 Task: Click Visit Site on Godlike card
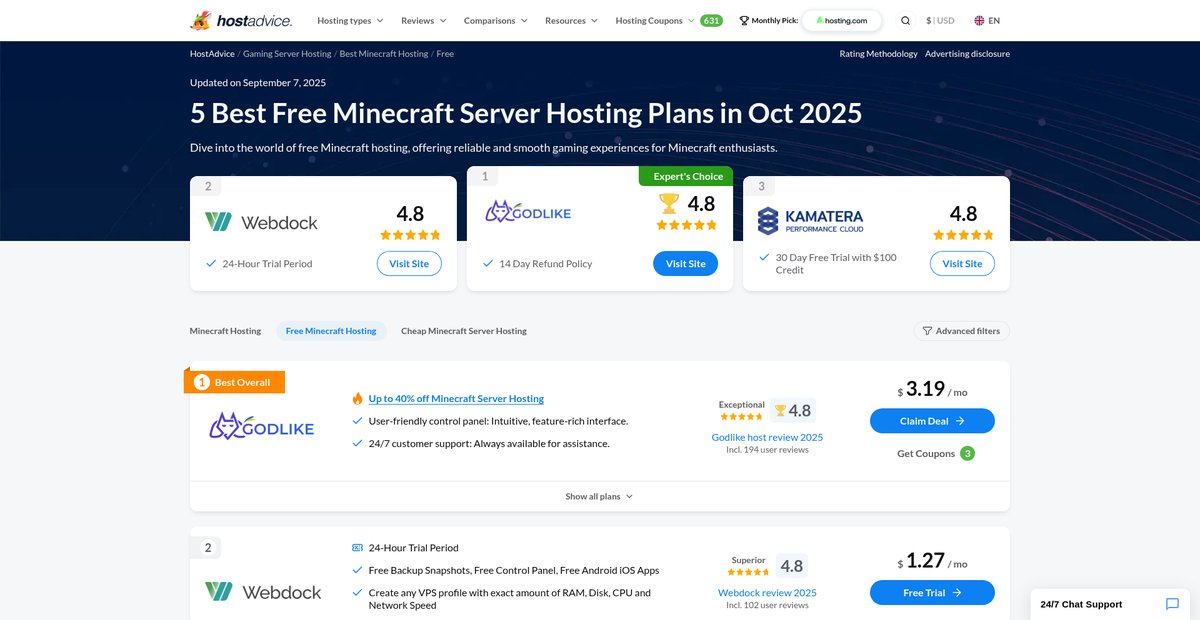point(685,264)
